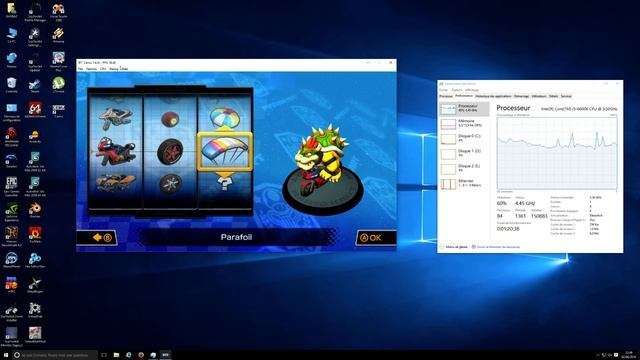The height and width of the screenshot is (360, 640).
Task: Open the Windows Start menu
Action: coord(5,355)
